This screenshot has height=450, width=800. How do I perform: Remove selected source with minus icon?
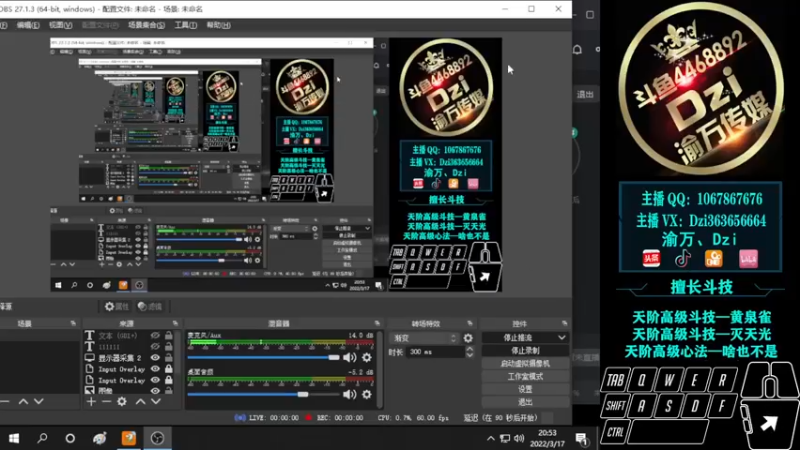(106, 402)
